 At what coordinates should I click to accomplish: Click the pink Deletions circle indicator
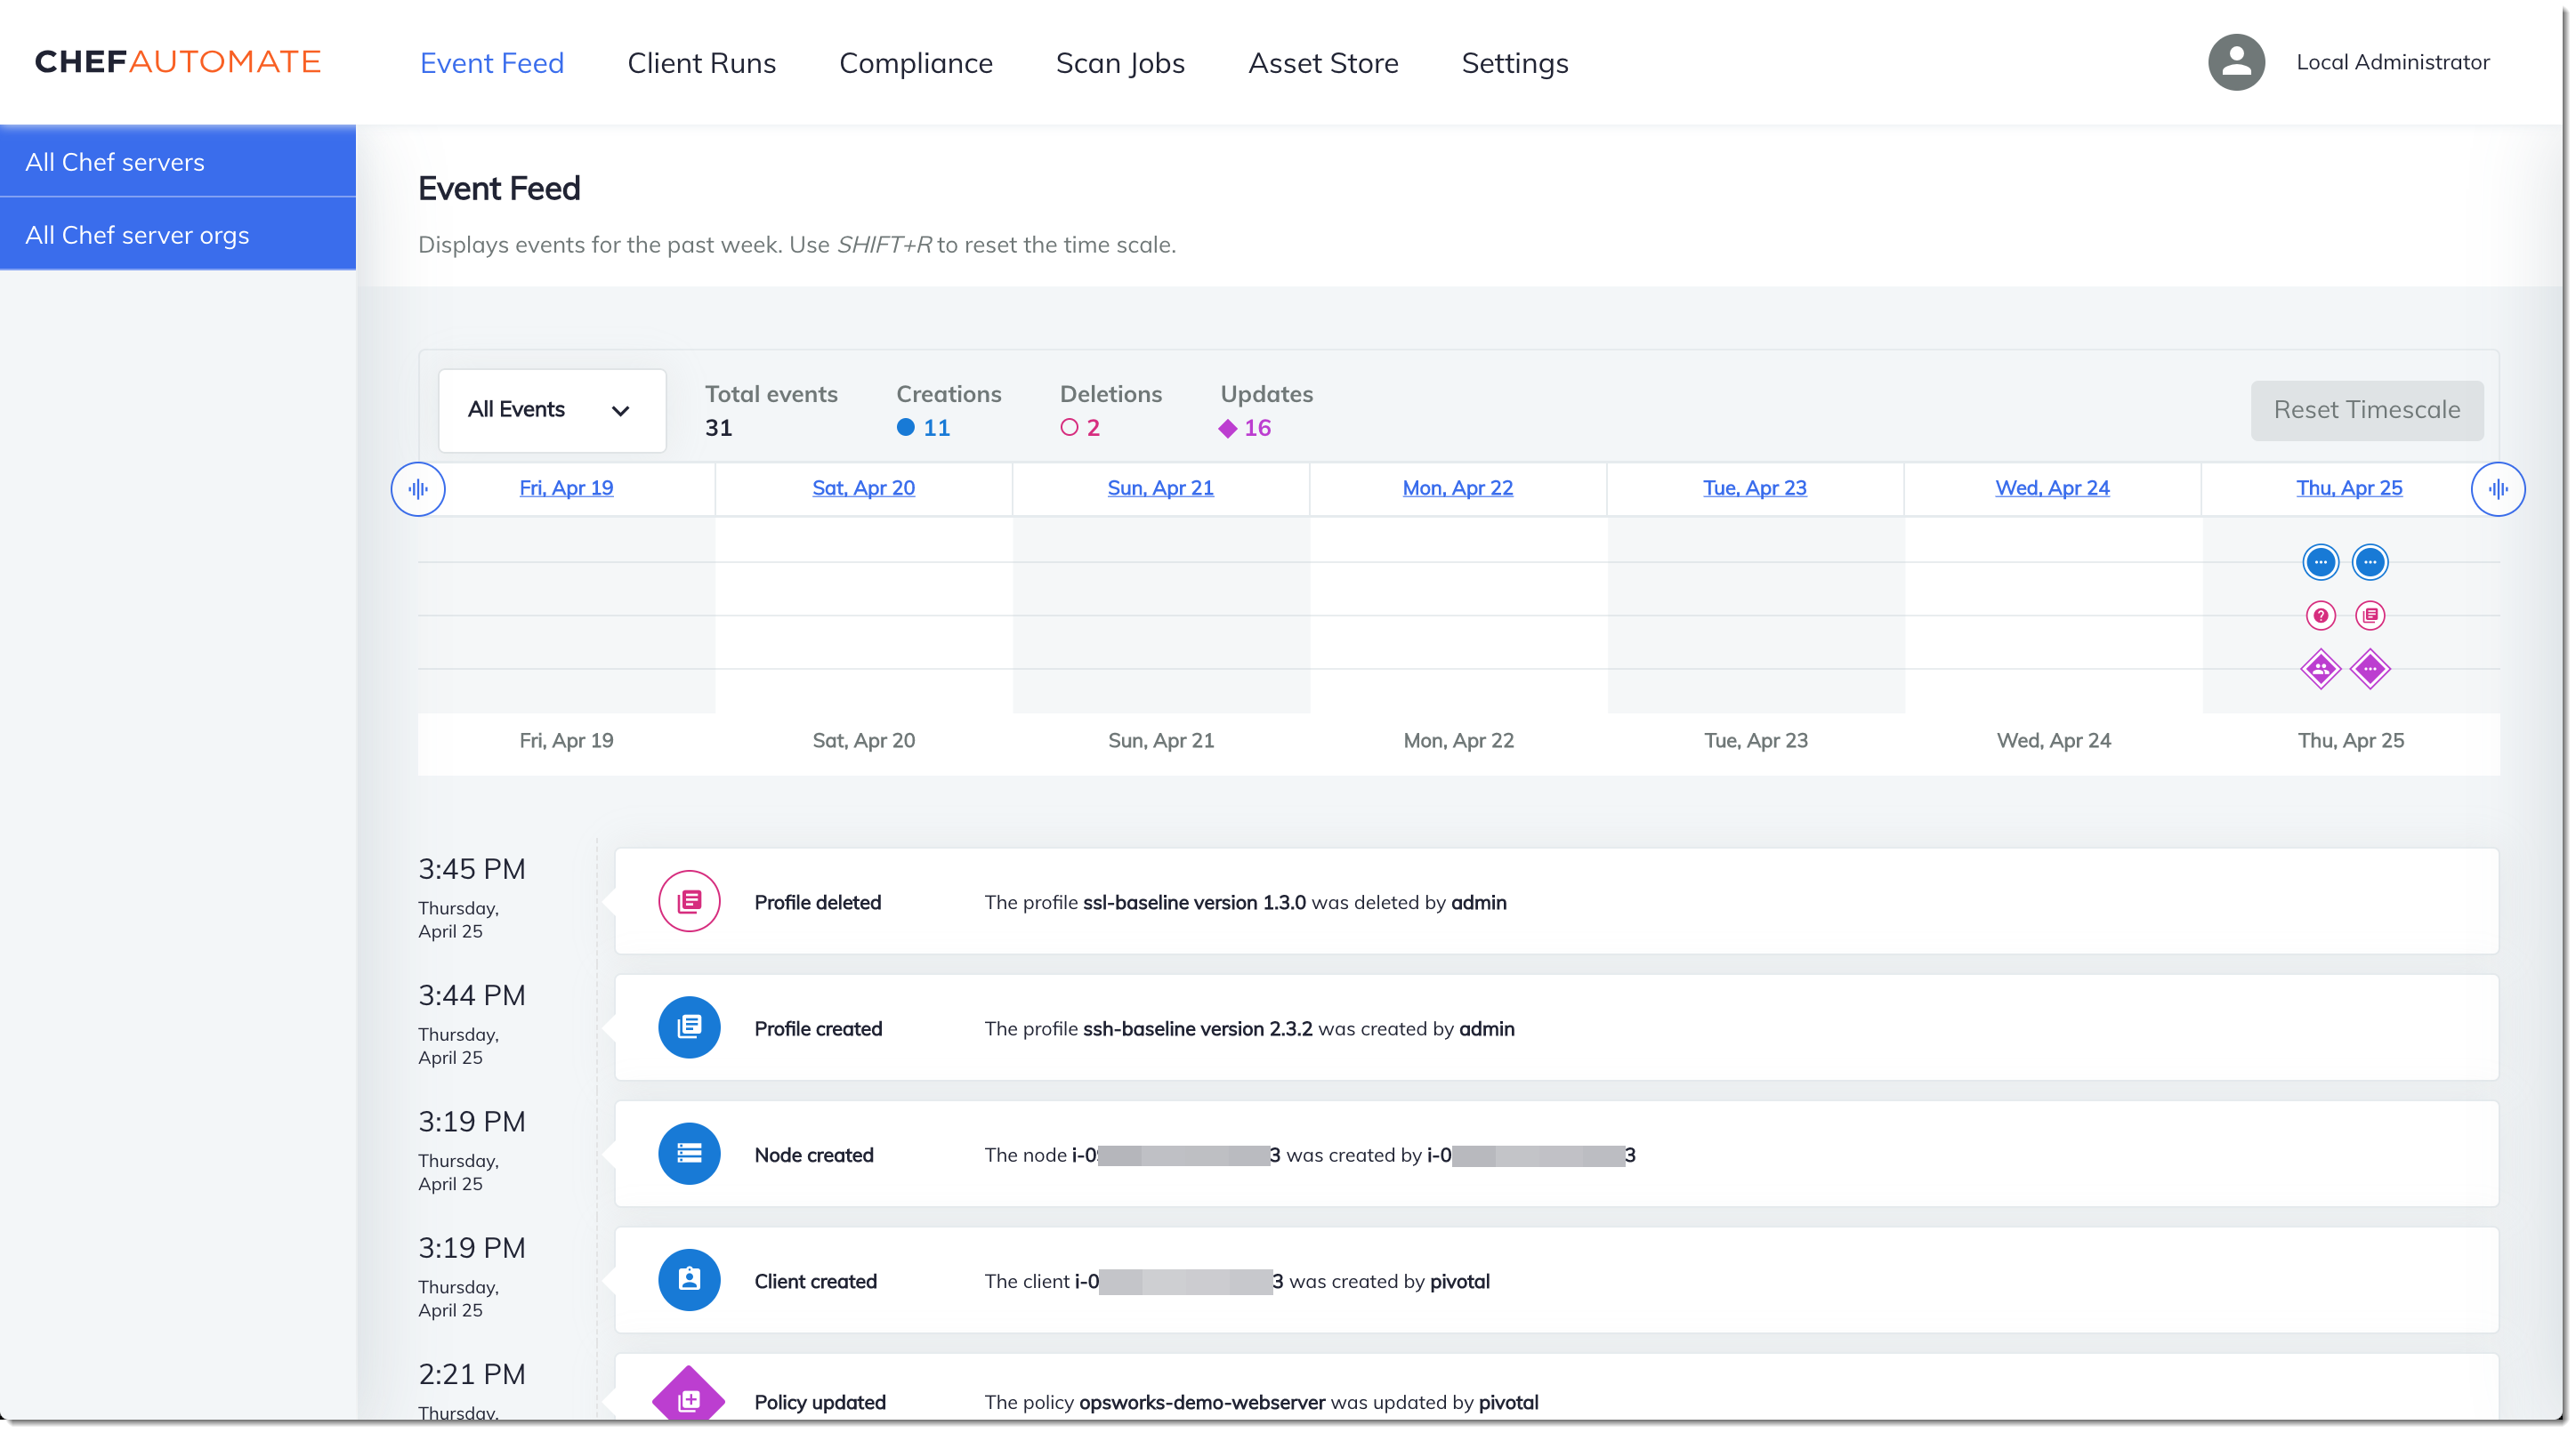click(x=1069, y=428)
